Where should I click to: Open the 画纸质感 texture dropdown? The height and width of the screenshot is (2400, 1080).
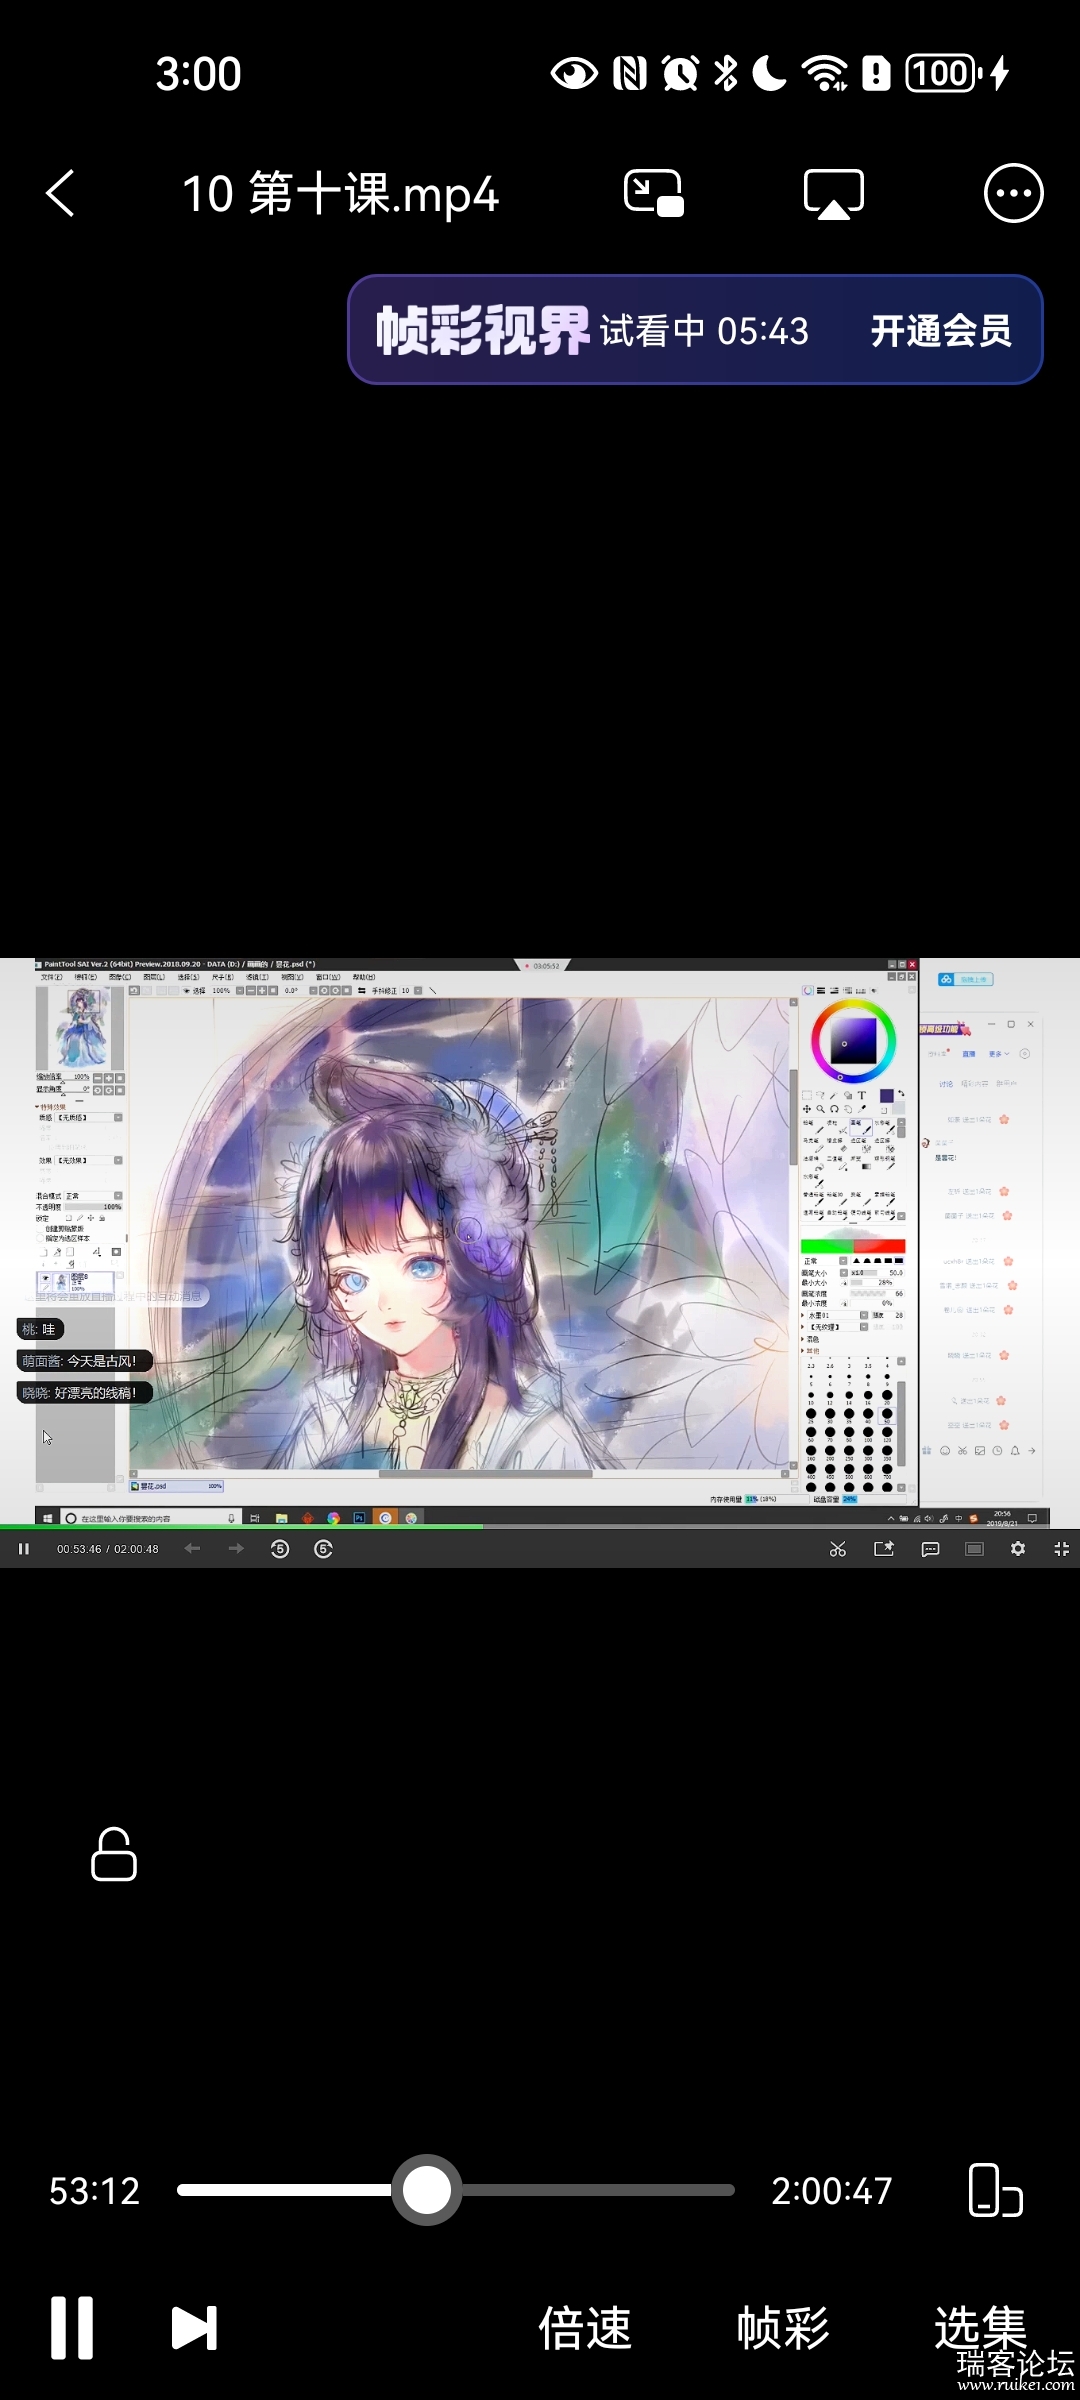88,1117
